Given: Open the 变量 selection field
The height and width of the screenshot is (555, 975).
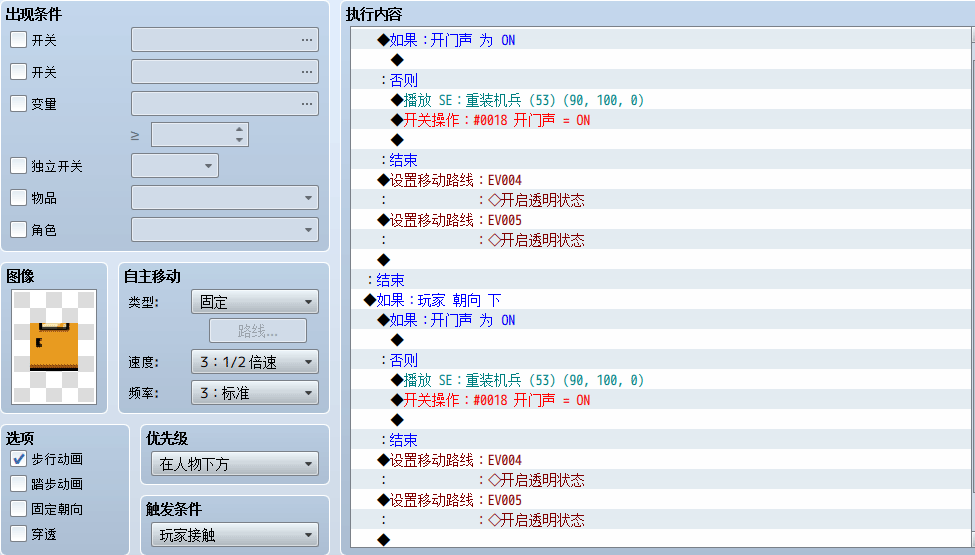Looking at the screenshot, I should coord(225,103).
